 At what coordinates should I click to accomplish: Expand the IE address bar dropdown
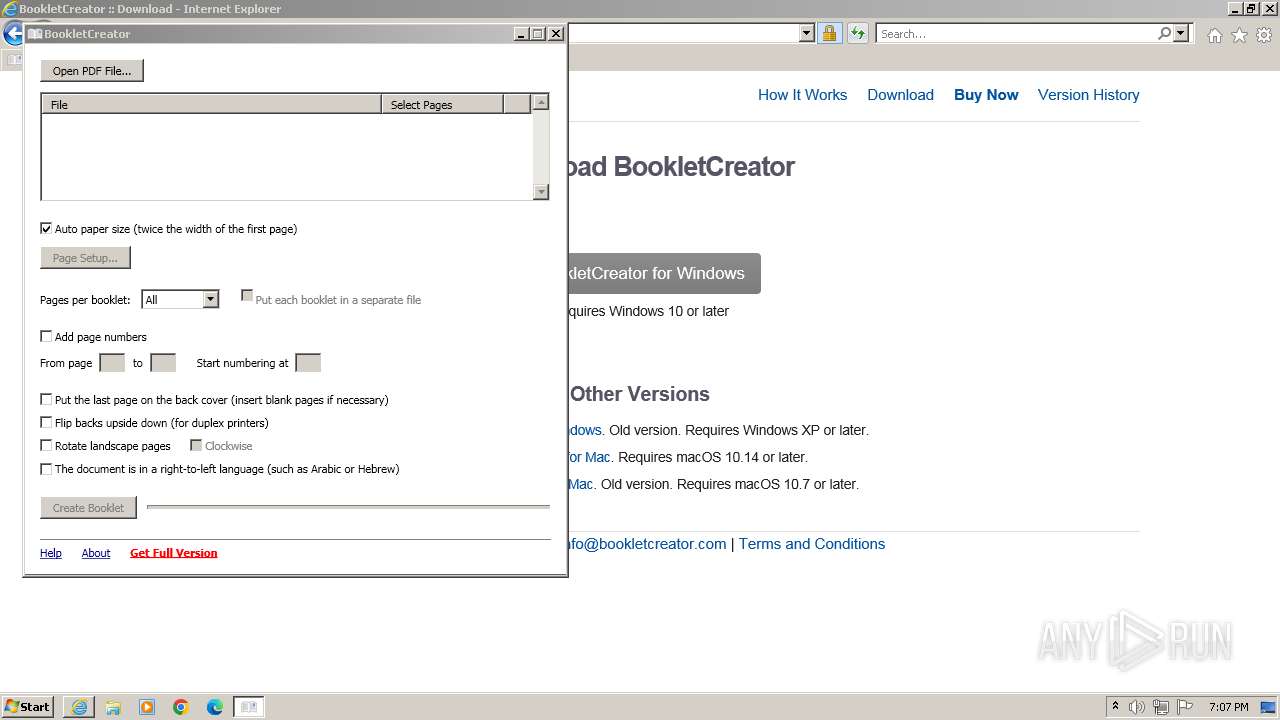806,33
